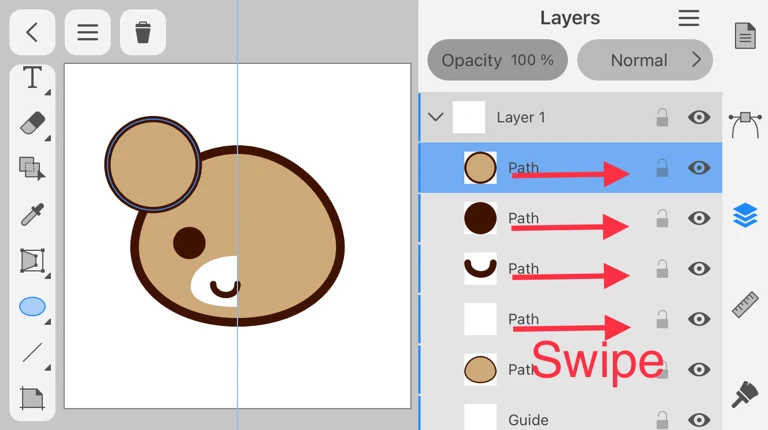Select the Ellipse shape tool
This screenshot has height=430, width=768.
pos(32,307)
